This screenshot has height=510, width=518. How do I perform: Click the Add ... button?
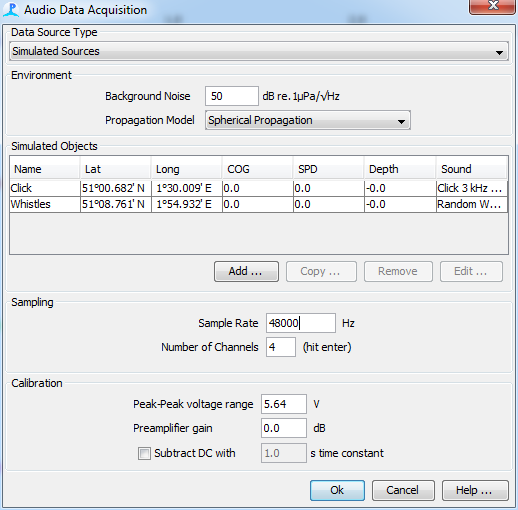pos(246,271)
